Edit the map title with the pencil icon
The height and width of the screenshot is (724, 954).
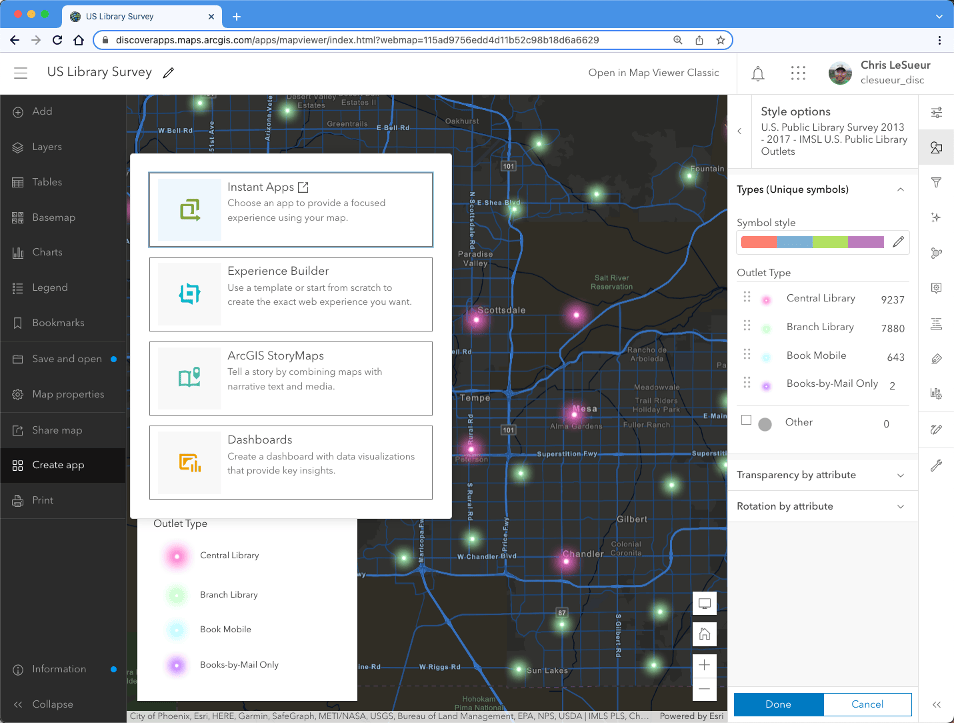click(169, 73)
